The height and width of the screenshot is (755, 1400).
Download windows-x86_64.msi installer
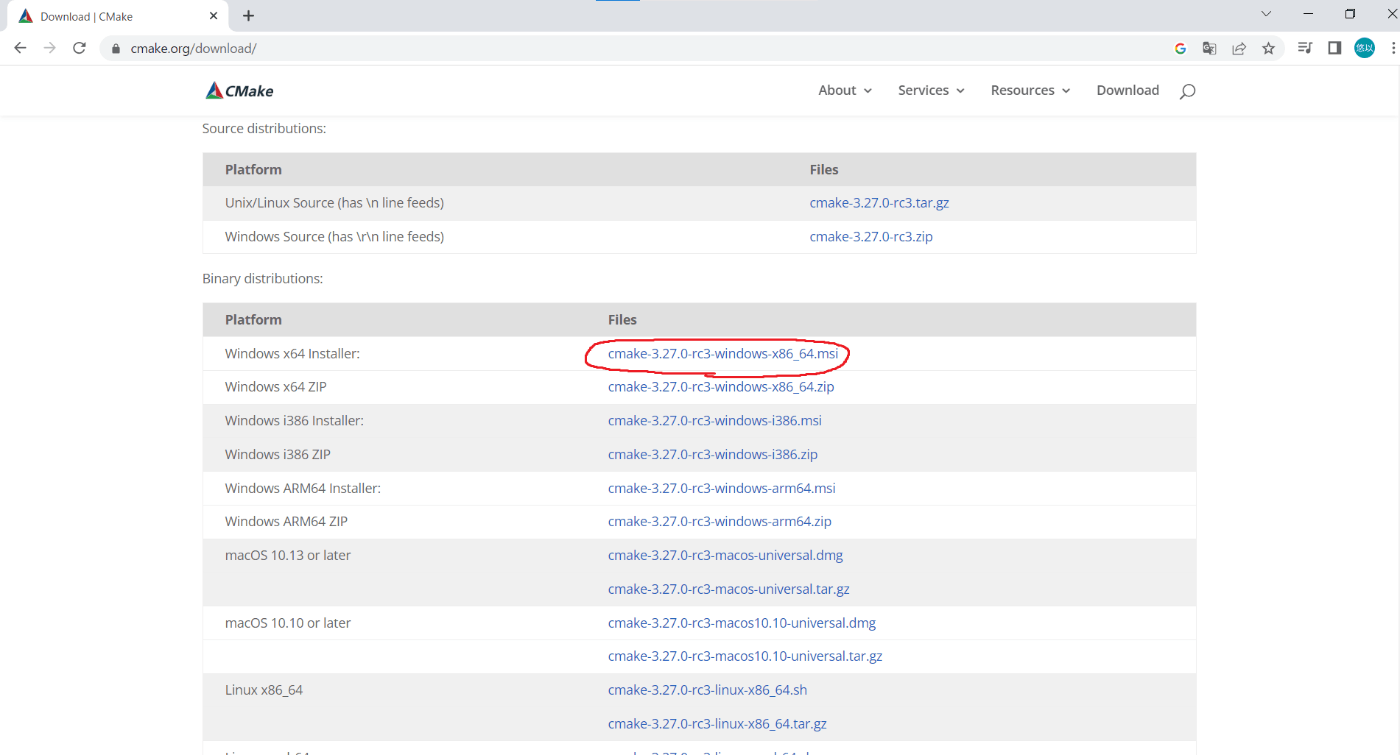click(723, 353)
